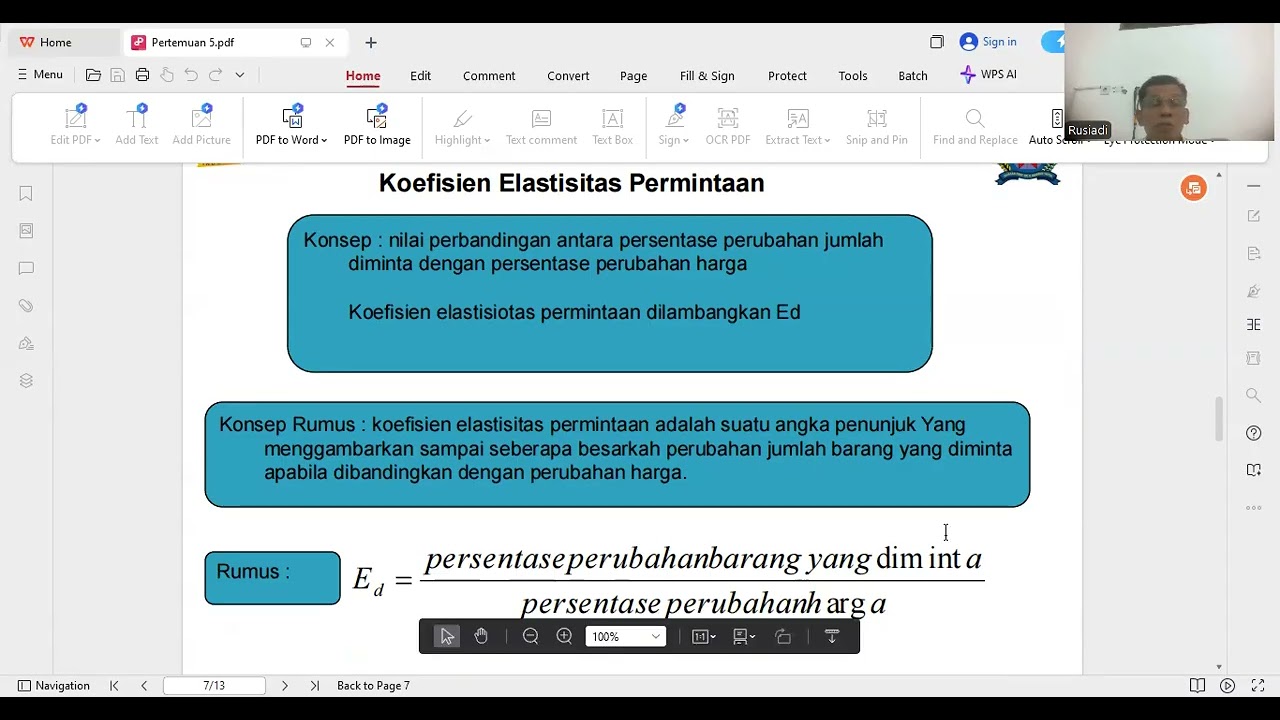This screenshot has width=1280, height=720.
Task: Click the Print icon in quick toolbar
Action: pyautogui.click(x=142, y=75)
